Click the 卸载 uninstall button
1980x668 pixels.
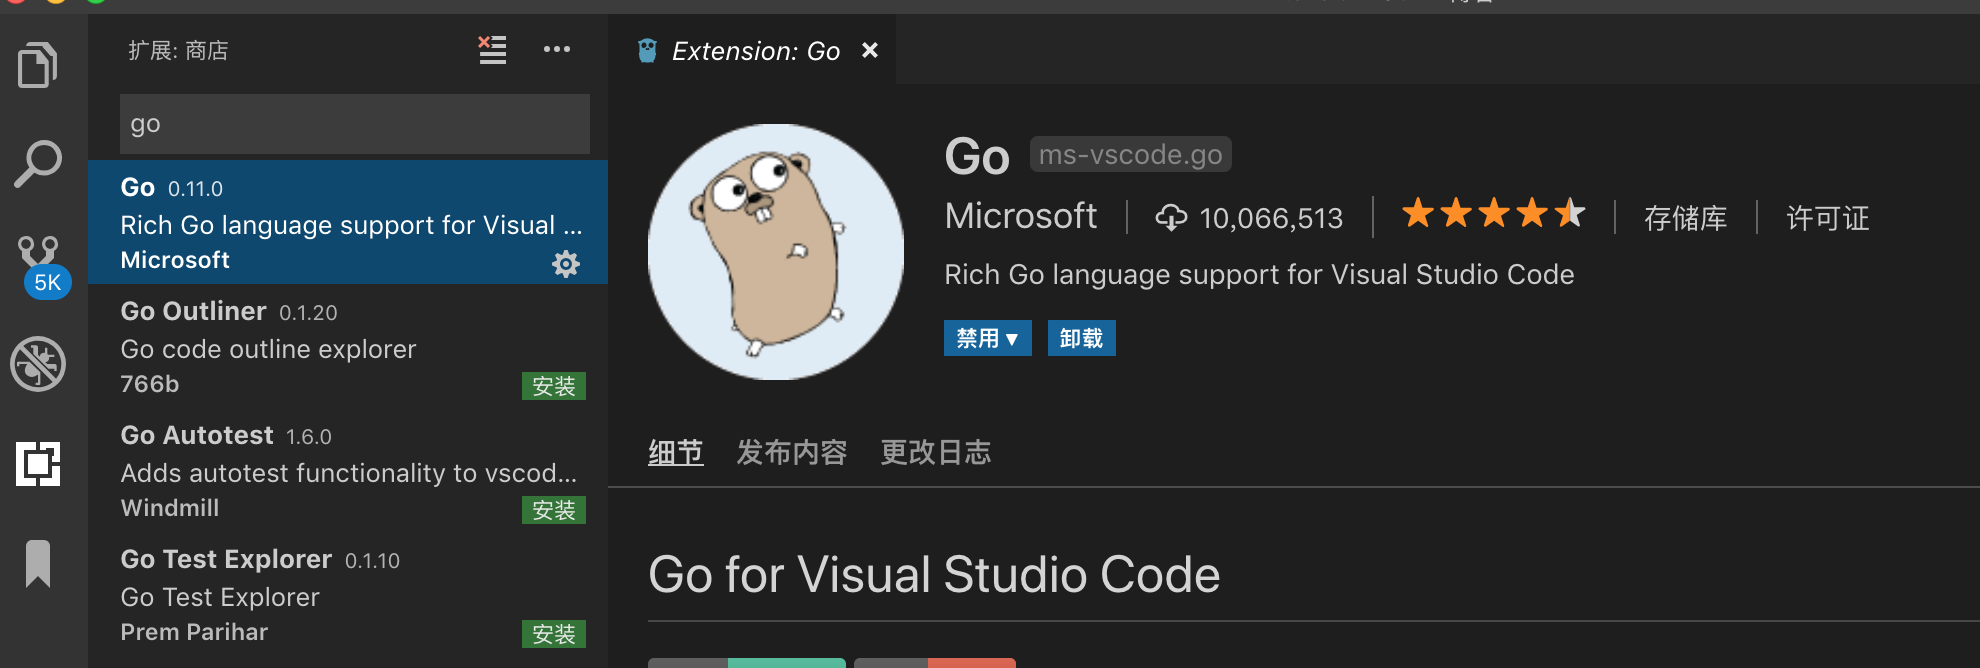[1081, 338]
